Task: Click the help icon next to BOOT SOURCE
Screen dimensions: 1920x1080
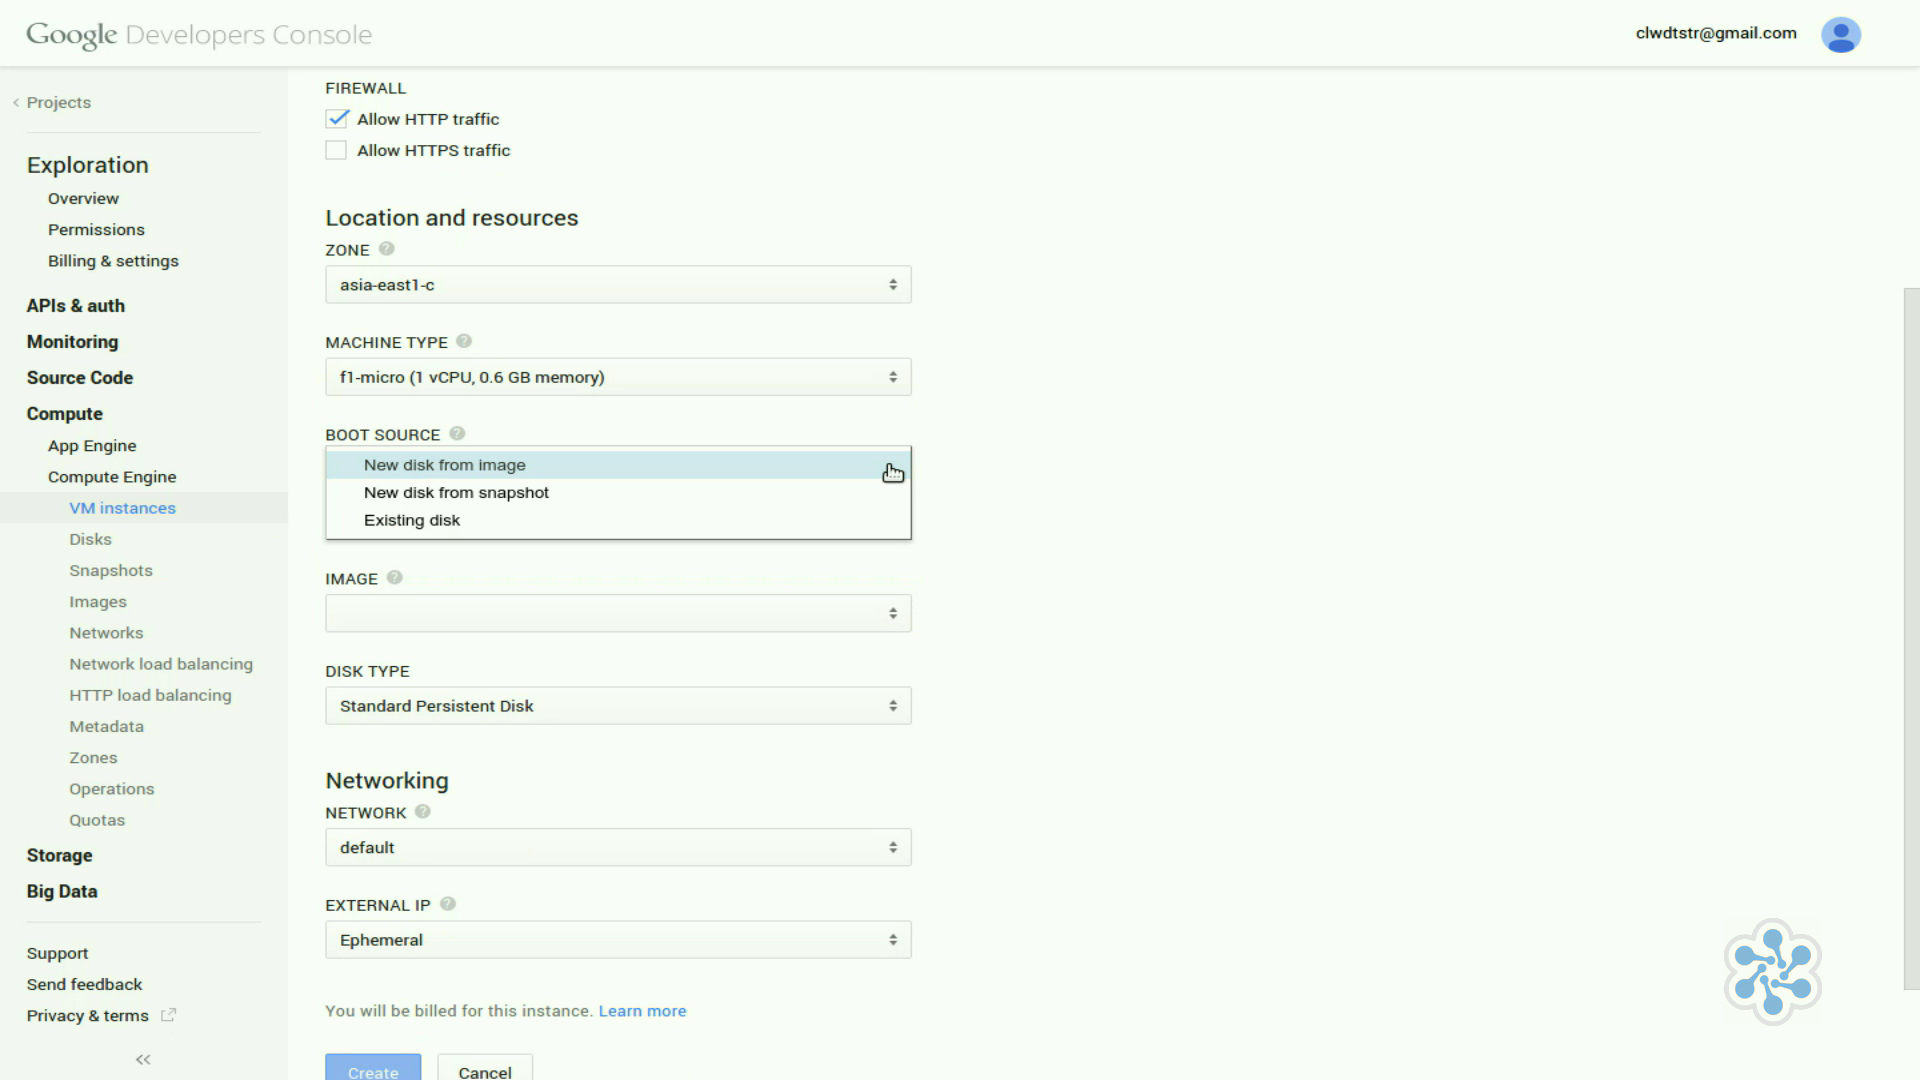Action: [457, 434]
